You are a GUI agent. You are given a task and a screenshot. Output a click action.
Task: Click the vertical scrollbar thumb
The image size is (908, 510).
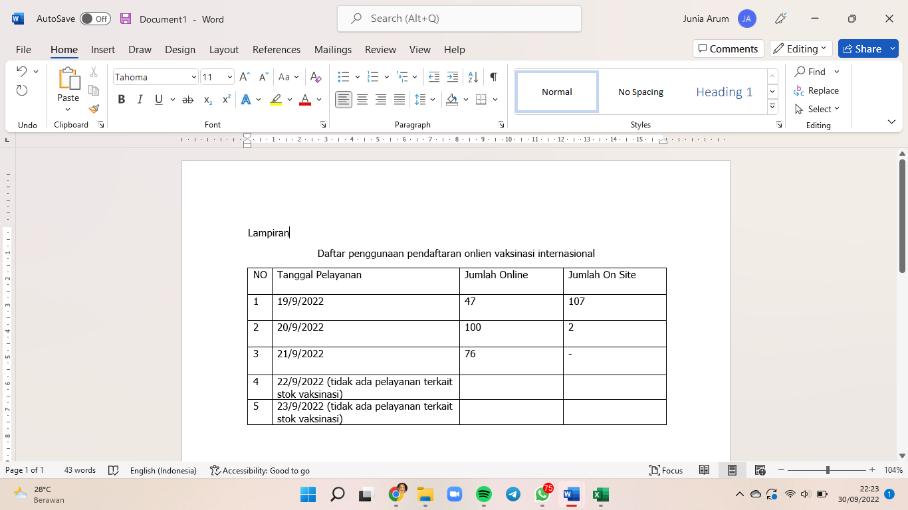coord(902,215)
